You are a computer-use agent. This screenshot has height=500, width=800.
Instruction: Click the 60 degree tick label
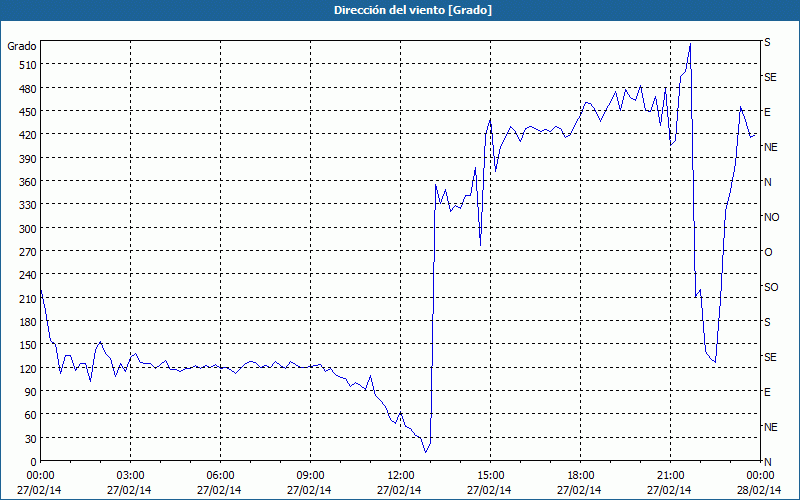(31, 415)
